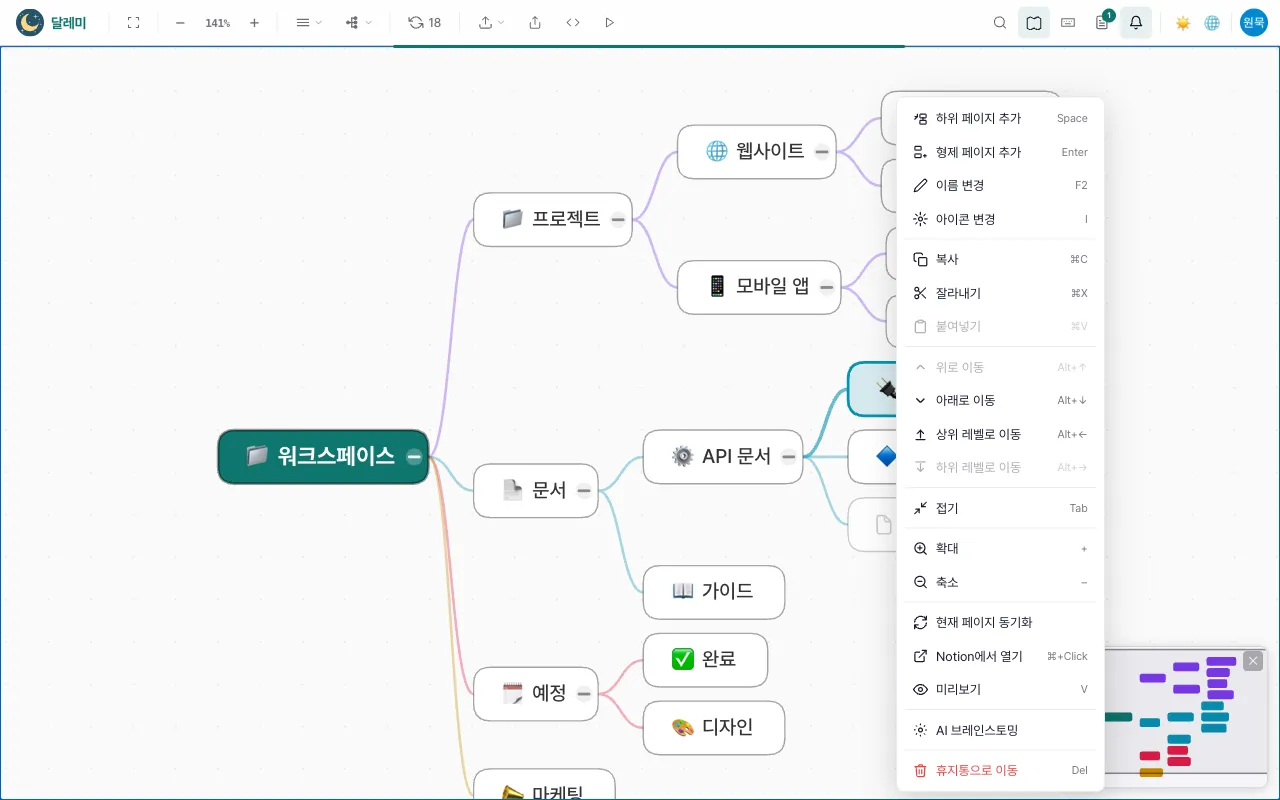1280x800 pixels.
Task: Click 잘라내기 in the context menu
Action: tap(1000, 293)
